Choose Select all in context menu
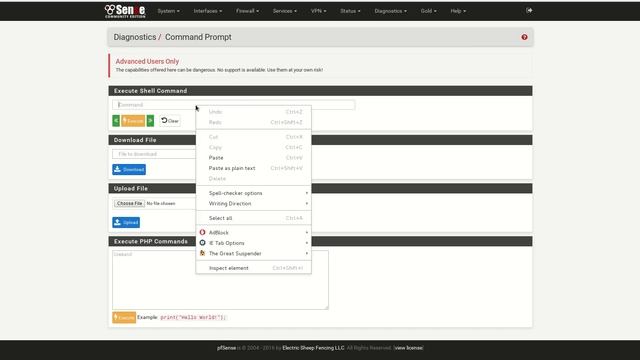640x360 pixels. [253, 218]
